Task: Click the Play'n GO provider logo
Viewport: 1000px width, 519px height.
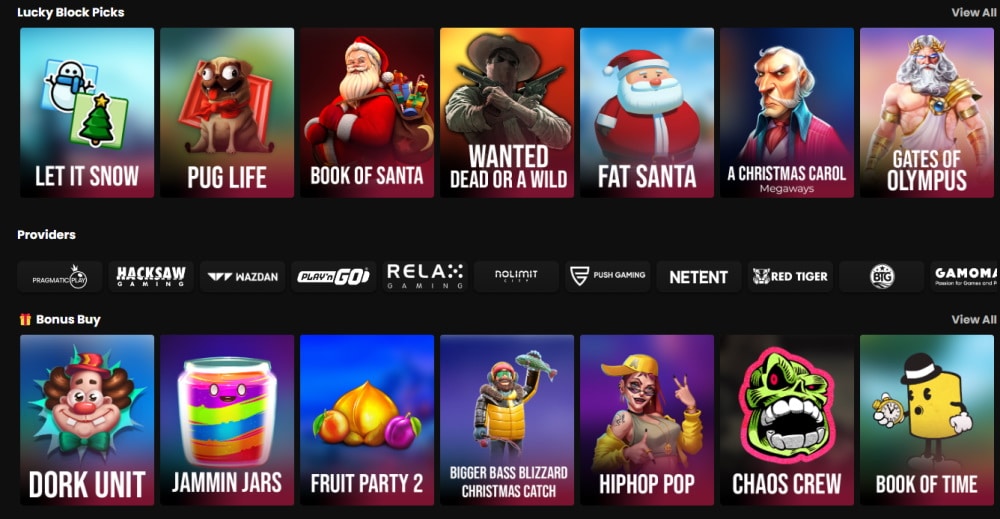Action: click(334, 277)
